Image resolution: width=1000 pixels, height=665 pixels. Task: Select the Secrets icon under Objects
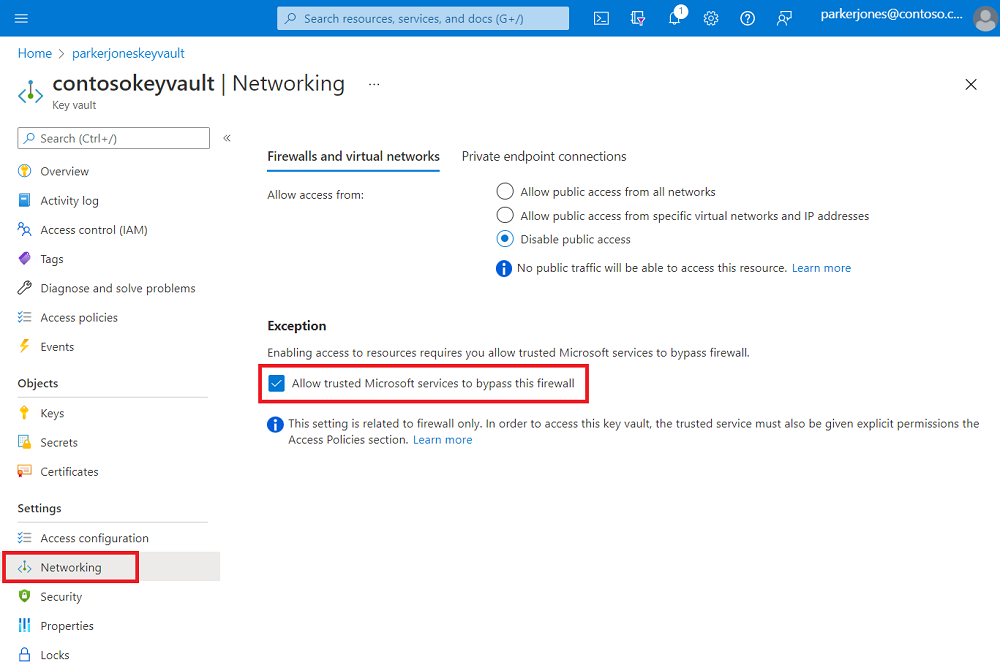[23, 442]
